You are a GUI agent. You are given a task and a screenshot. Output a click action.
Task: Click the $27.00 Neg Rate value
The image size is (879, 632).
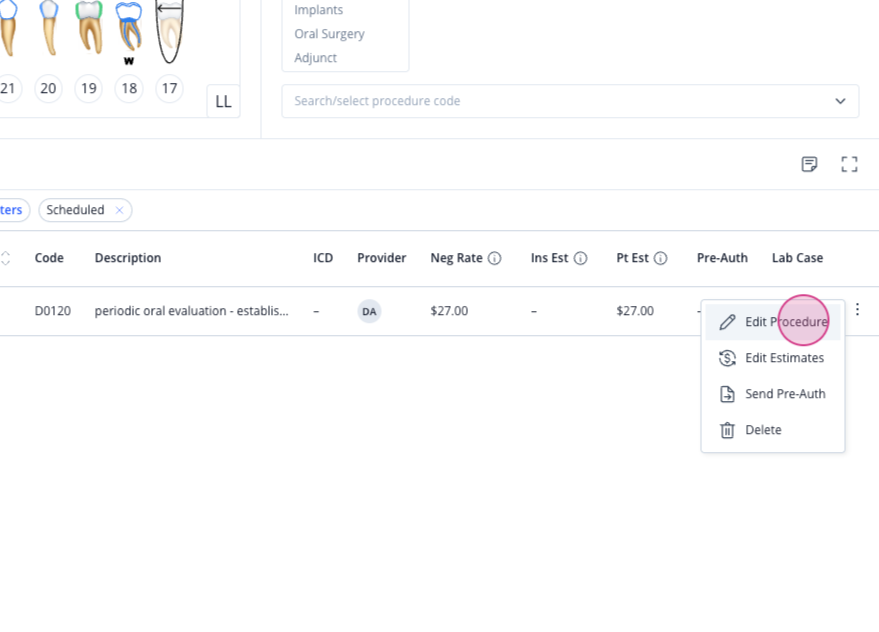point(449,311)
